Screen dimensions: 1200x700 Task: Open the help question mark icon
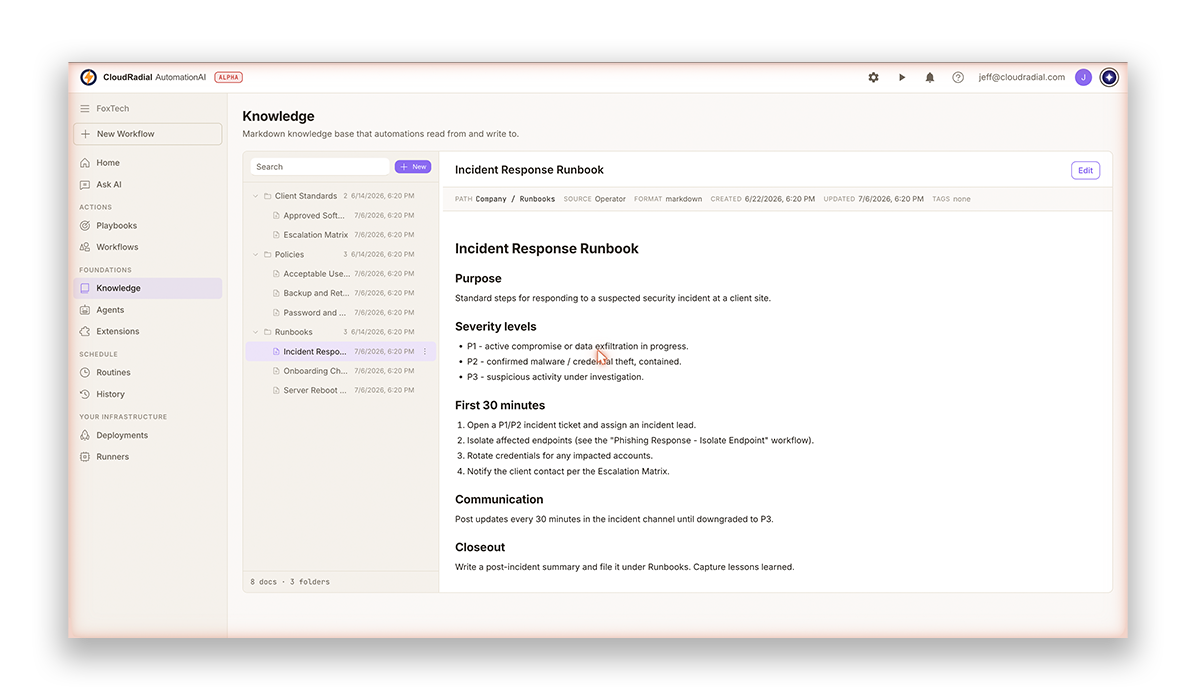[958, 77]
